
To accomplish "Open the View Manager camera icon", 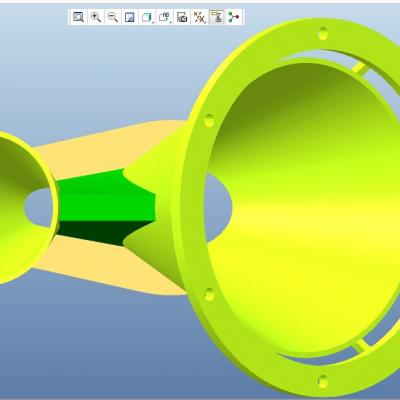I will tap(182, 17).
